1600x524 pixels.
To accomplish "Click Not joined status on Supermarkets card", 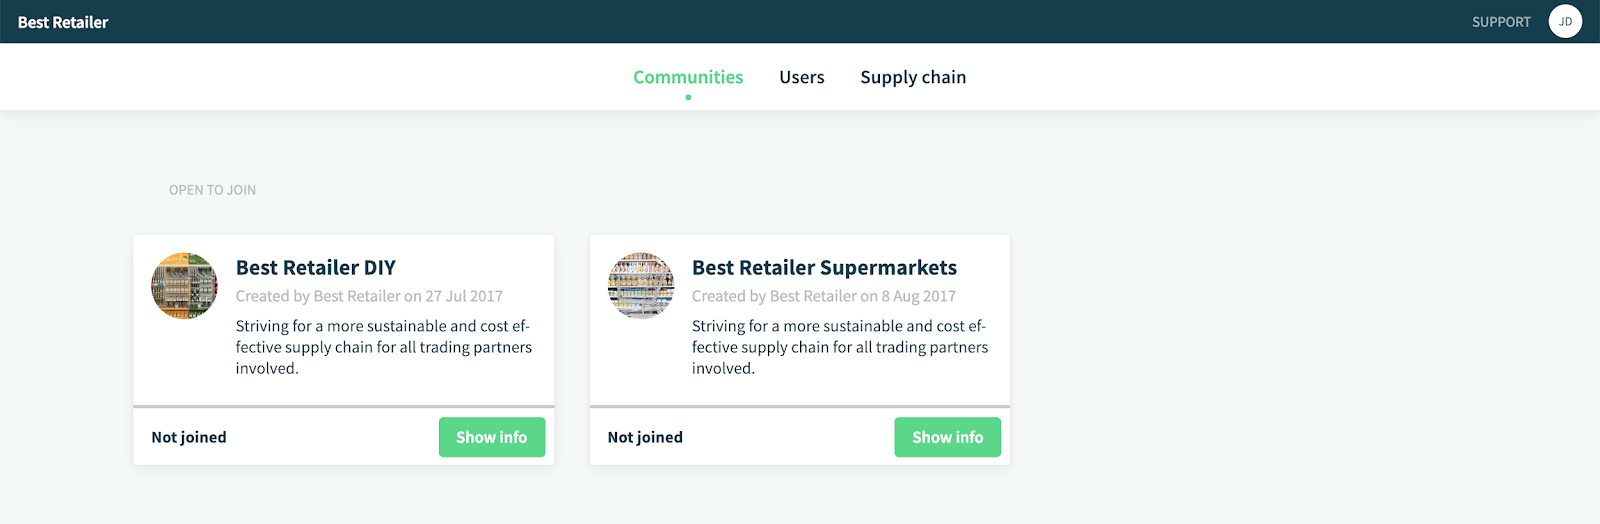I will coord(645,437).
